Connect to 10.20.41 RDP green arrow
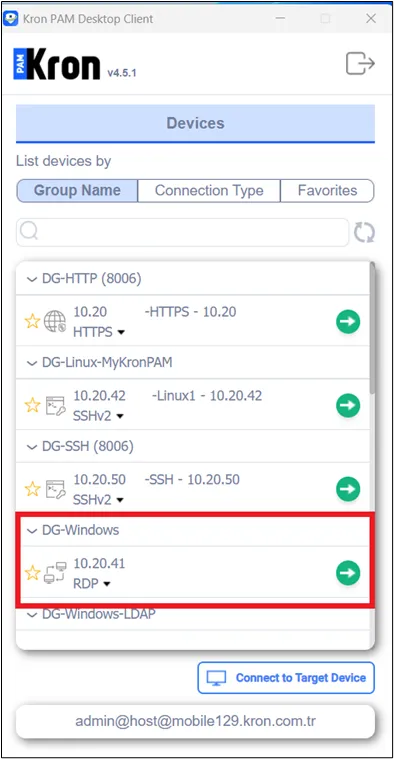This screenshot has width=394, height=759. [348, 573]
